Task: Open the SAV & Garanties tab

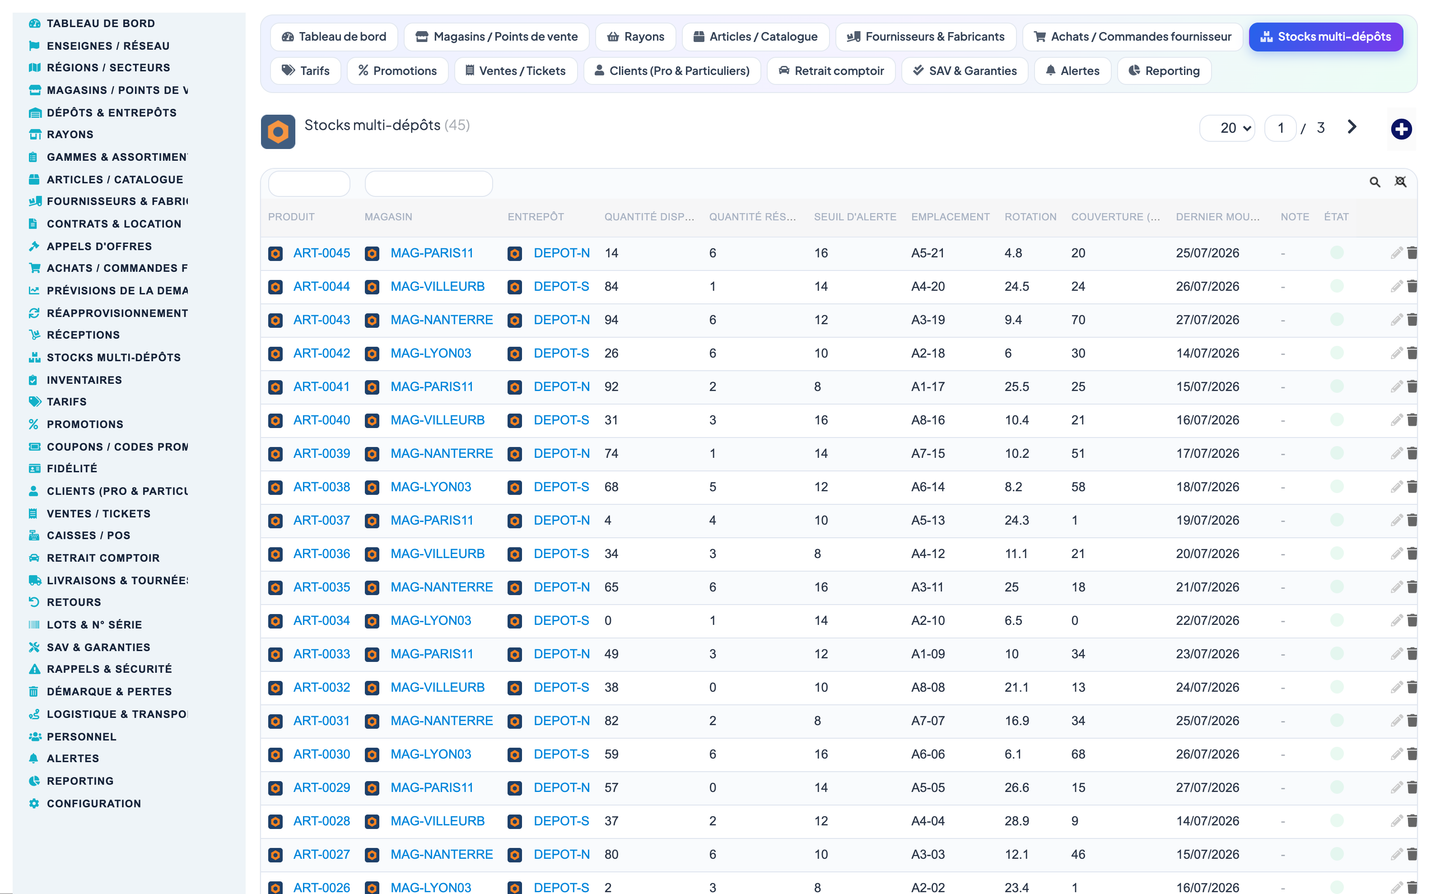Action: coord(965,71)
